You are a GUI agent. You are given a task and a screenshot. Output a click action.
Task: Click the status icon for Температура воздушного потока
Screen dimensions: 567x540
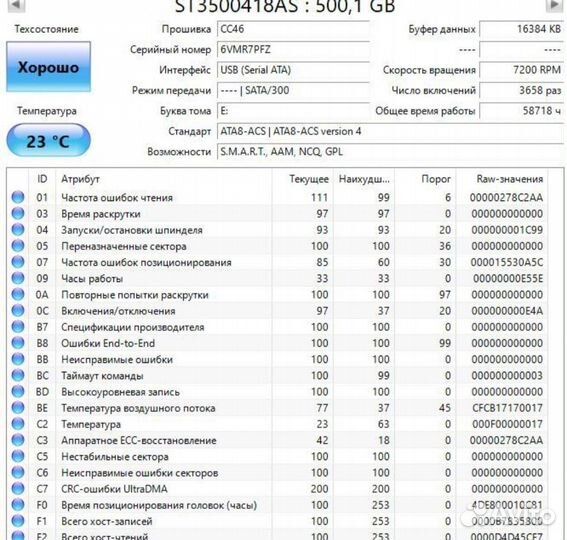18,408
